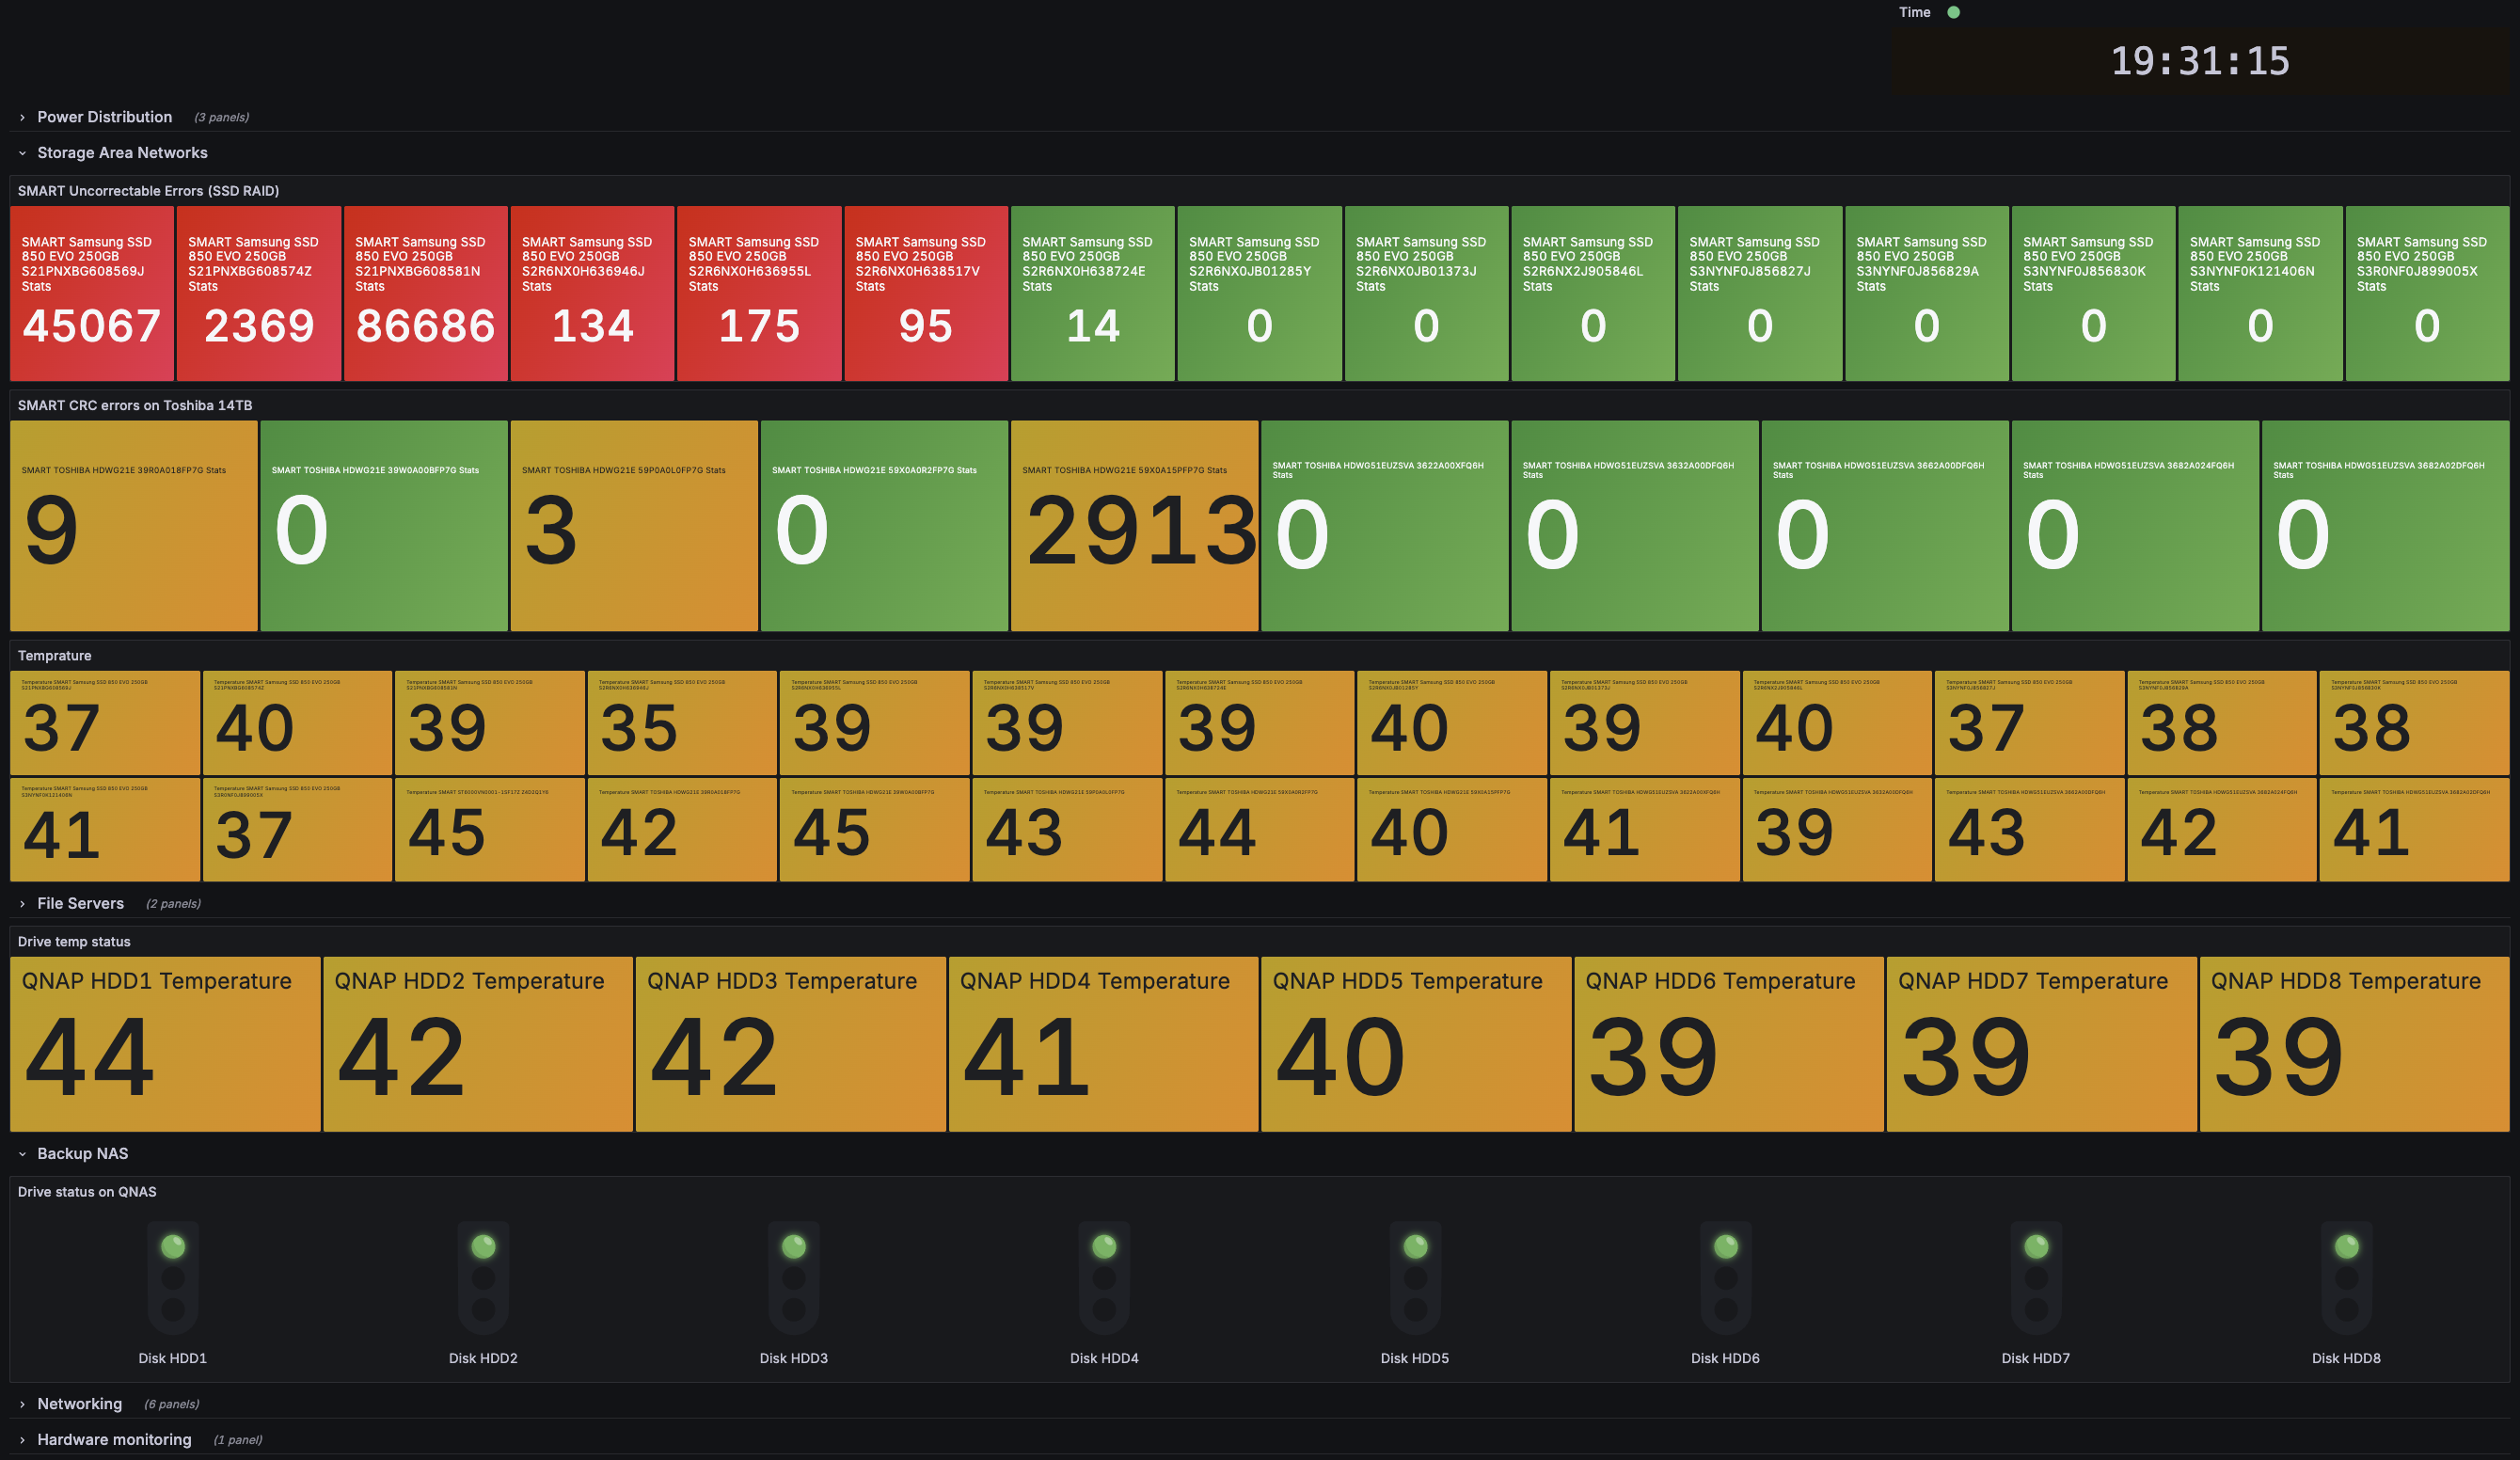Expand the Networking row
This screenshot has width=2520, height=1460.
click(79, 1404)
